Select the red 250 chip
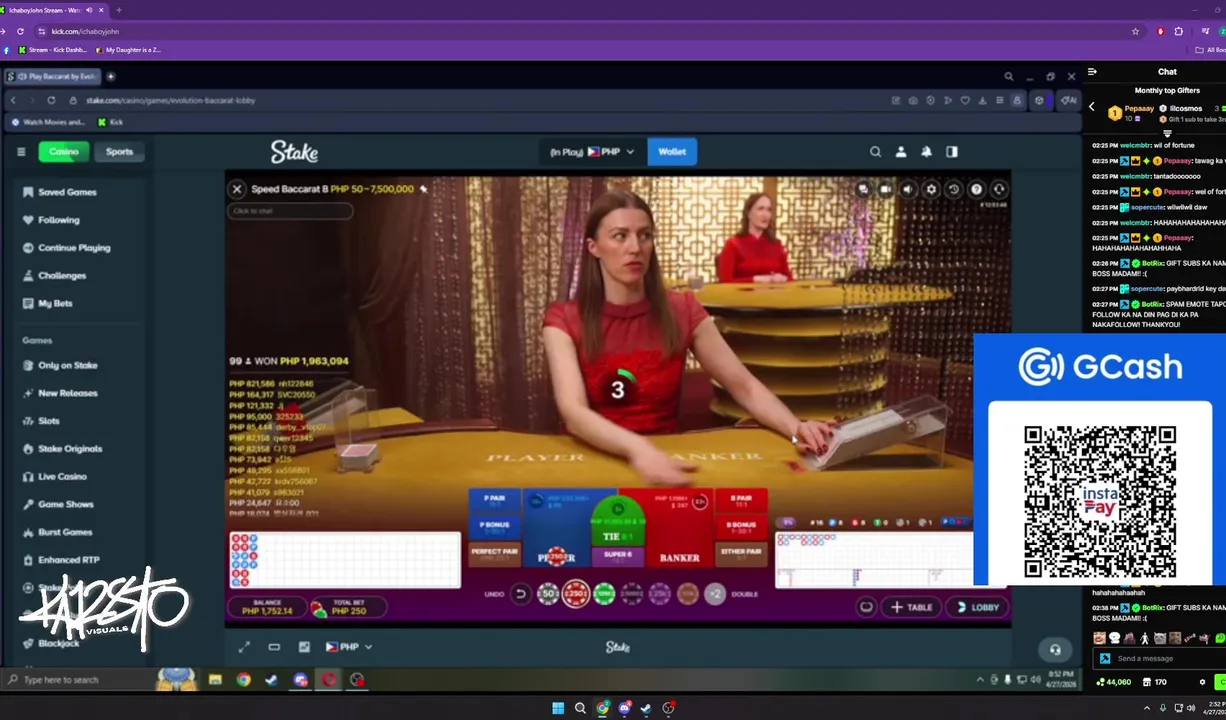The image size is (1226, 720). (575, 594)
